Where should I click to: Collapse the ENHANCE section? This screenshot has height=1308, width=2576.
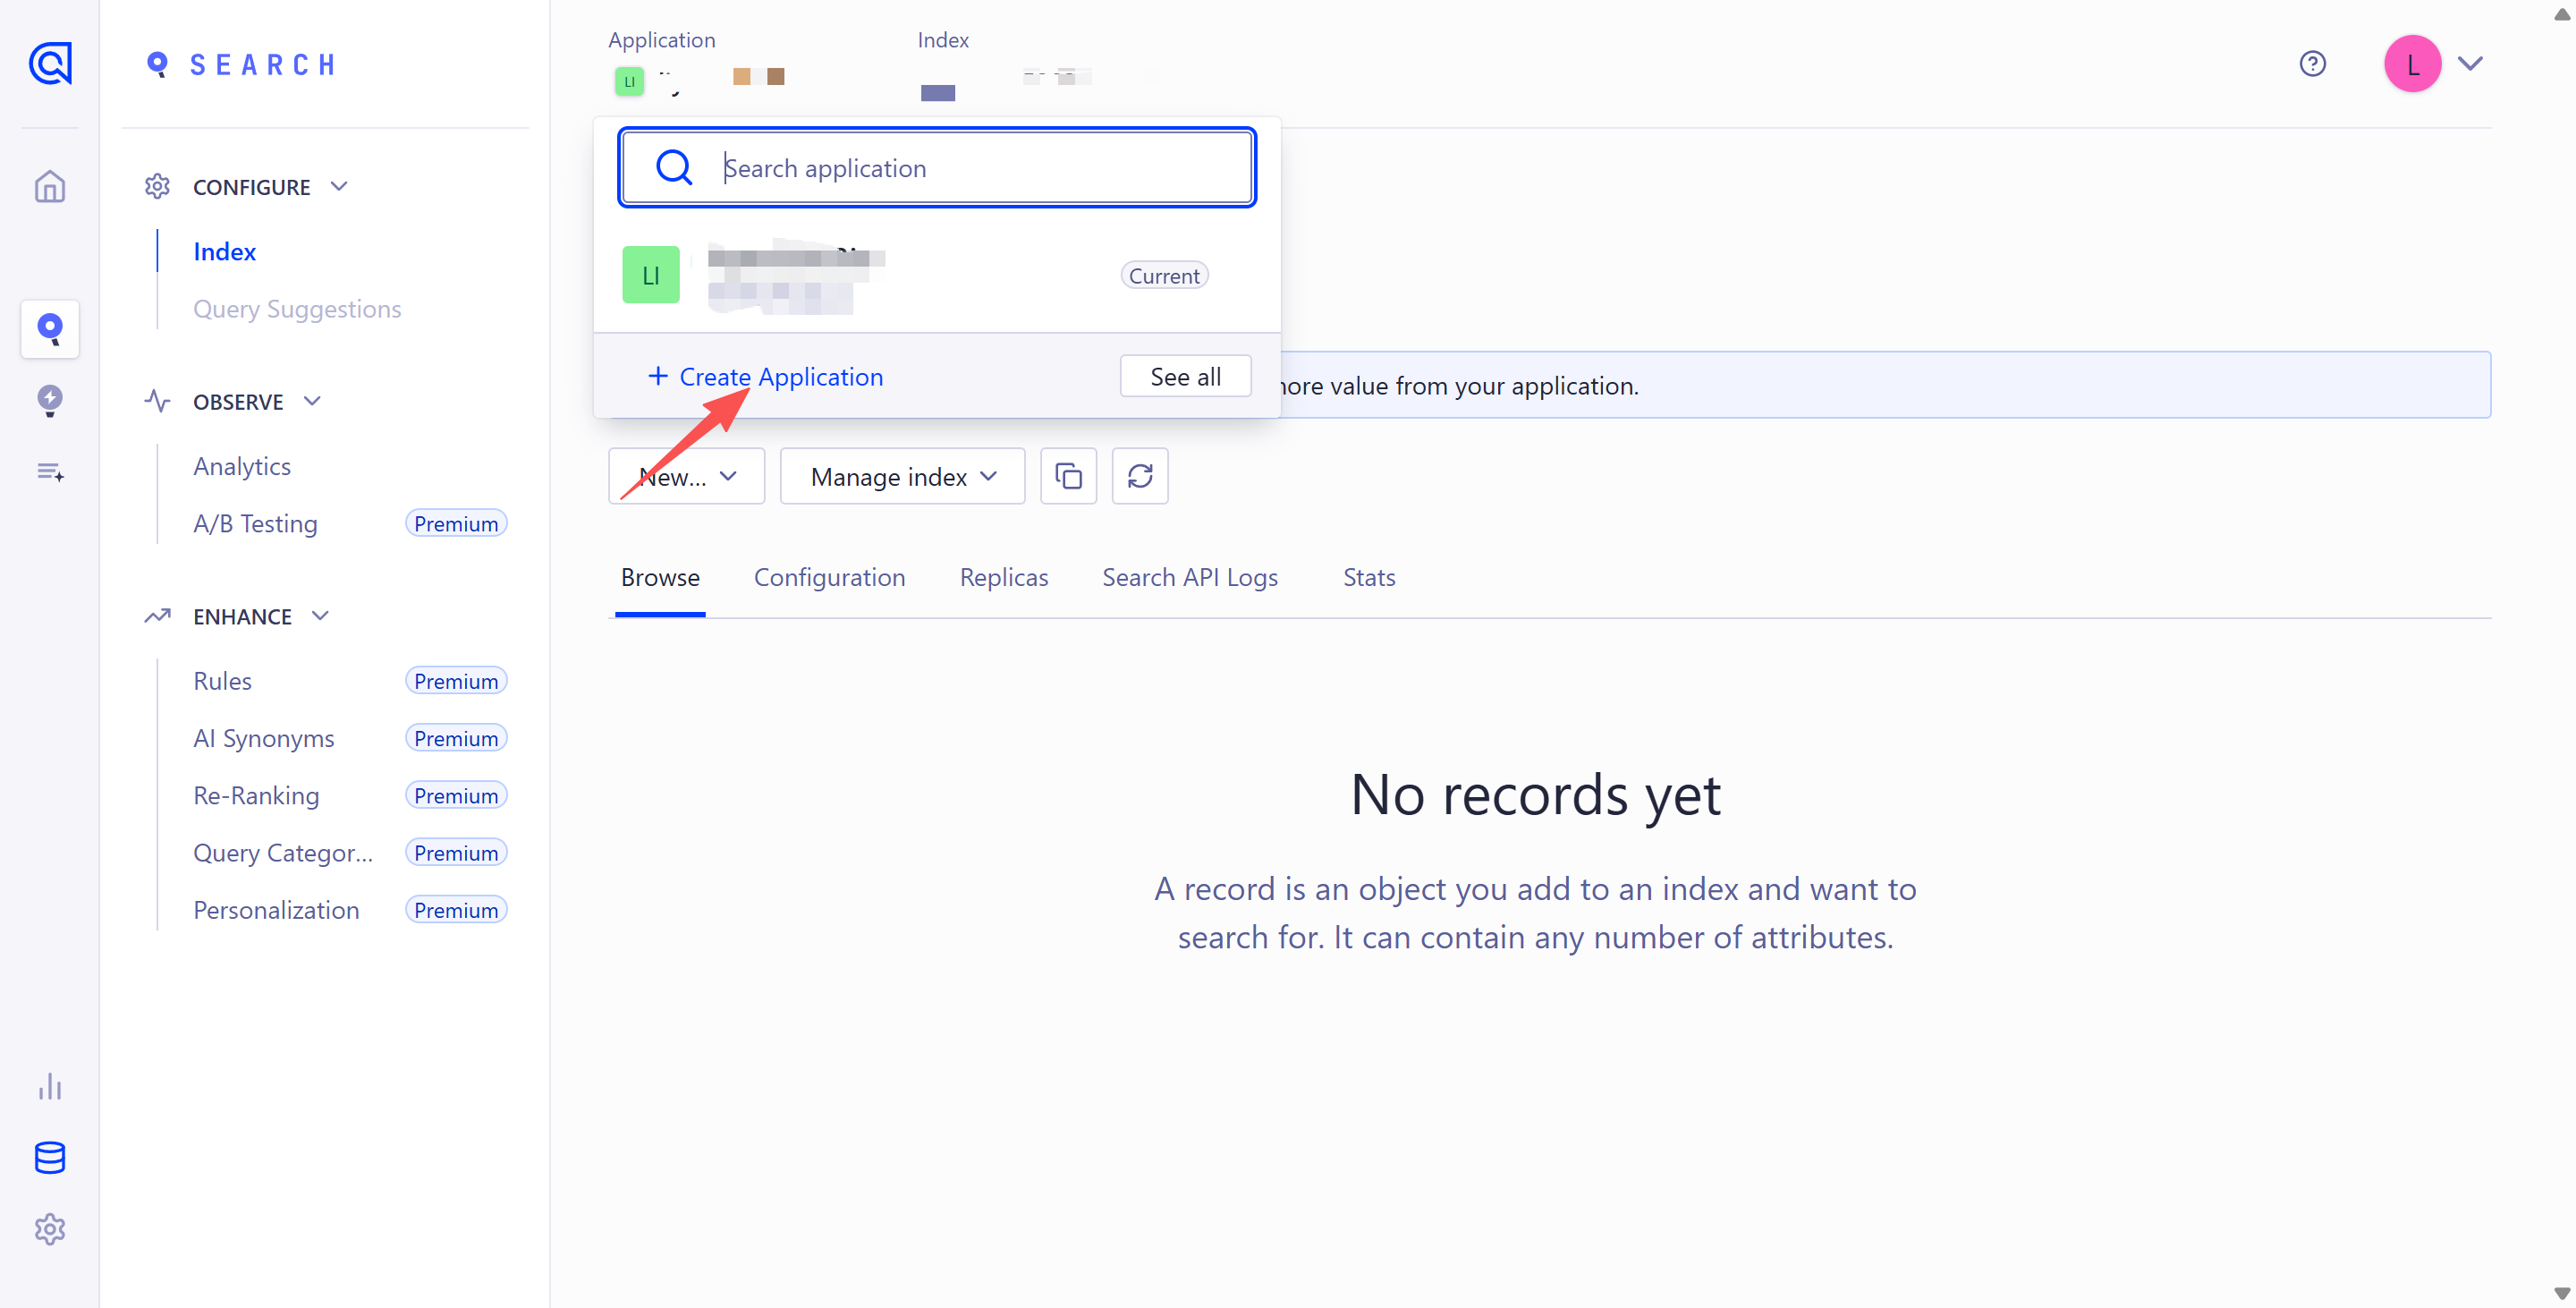(x=320, y=616)
